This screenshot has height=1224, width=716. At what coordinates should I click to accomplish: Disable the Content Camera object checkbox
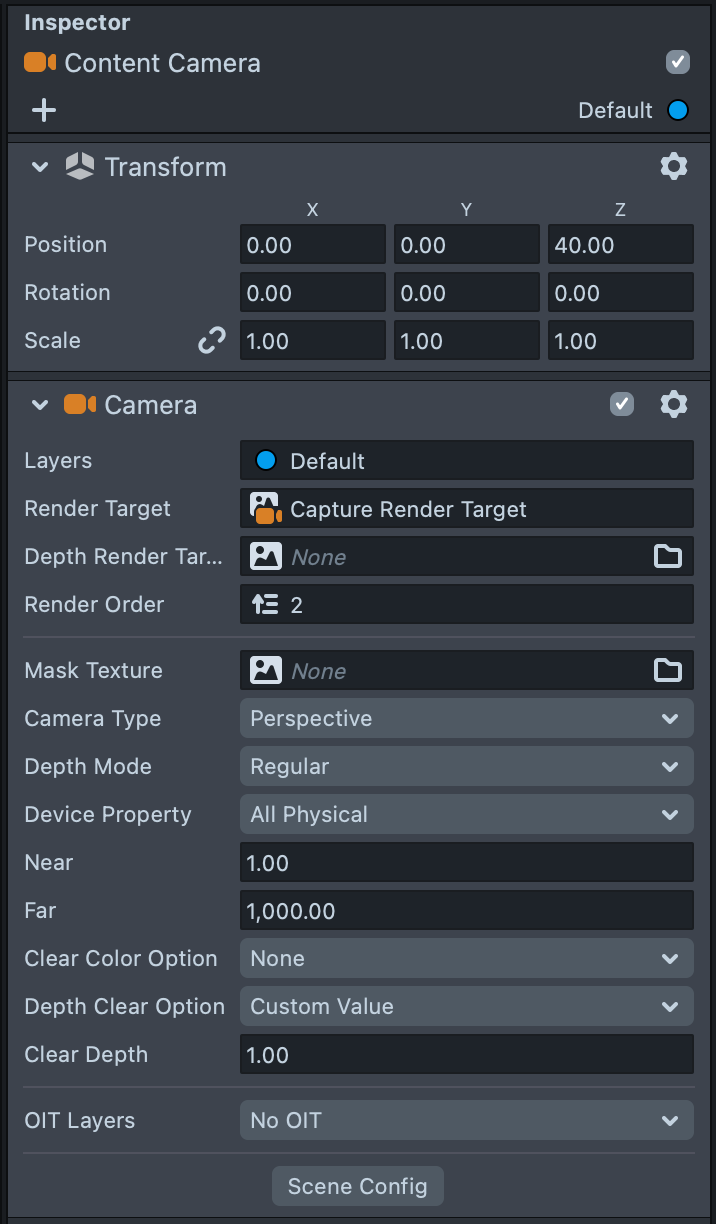click(678, 63)
